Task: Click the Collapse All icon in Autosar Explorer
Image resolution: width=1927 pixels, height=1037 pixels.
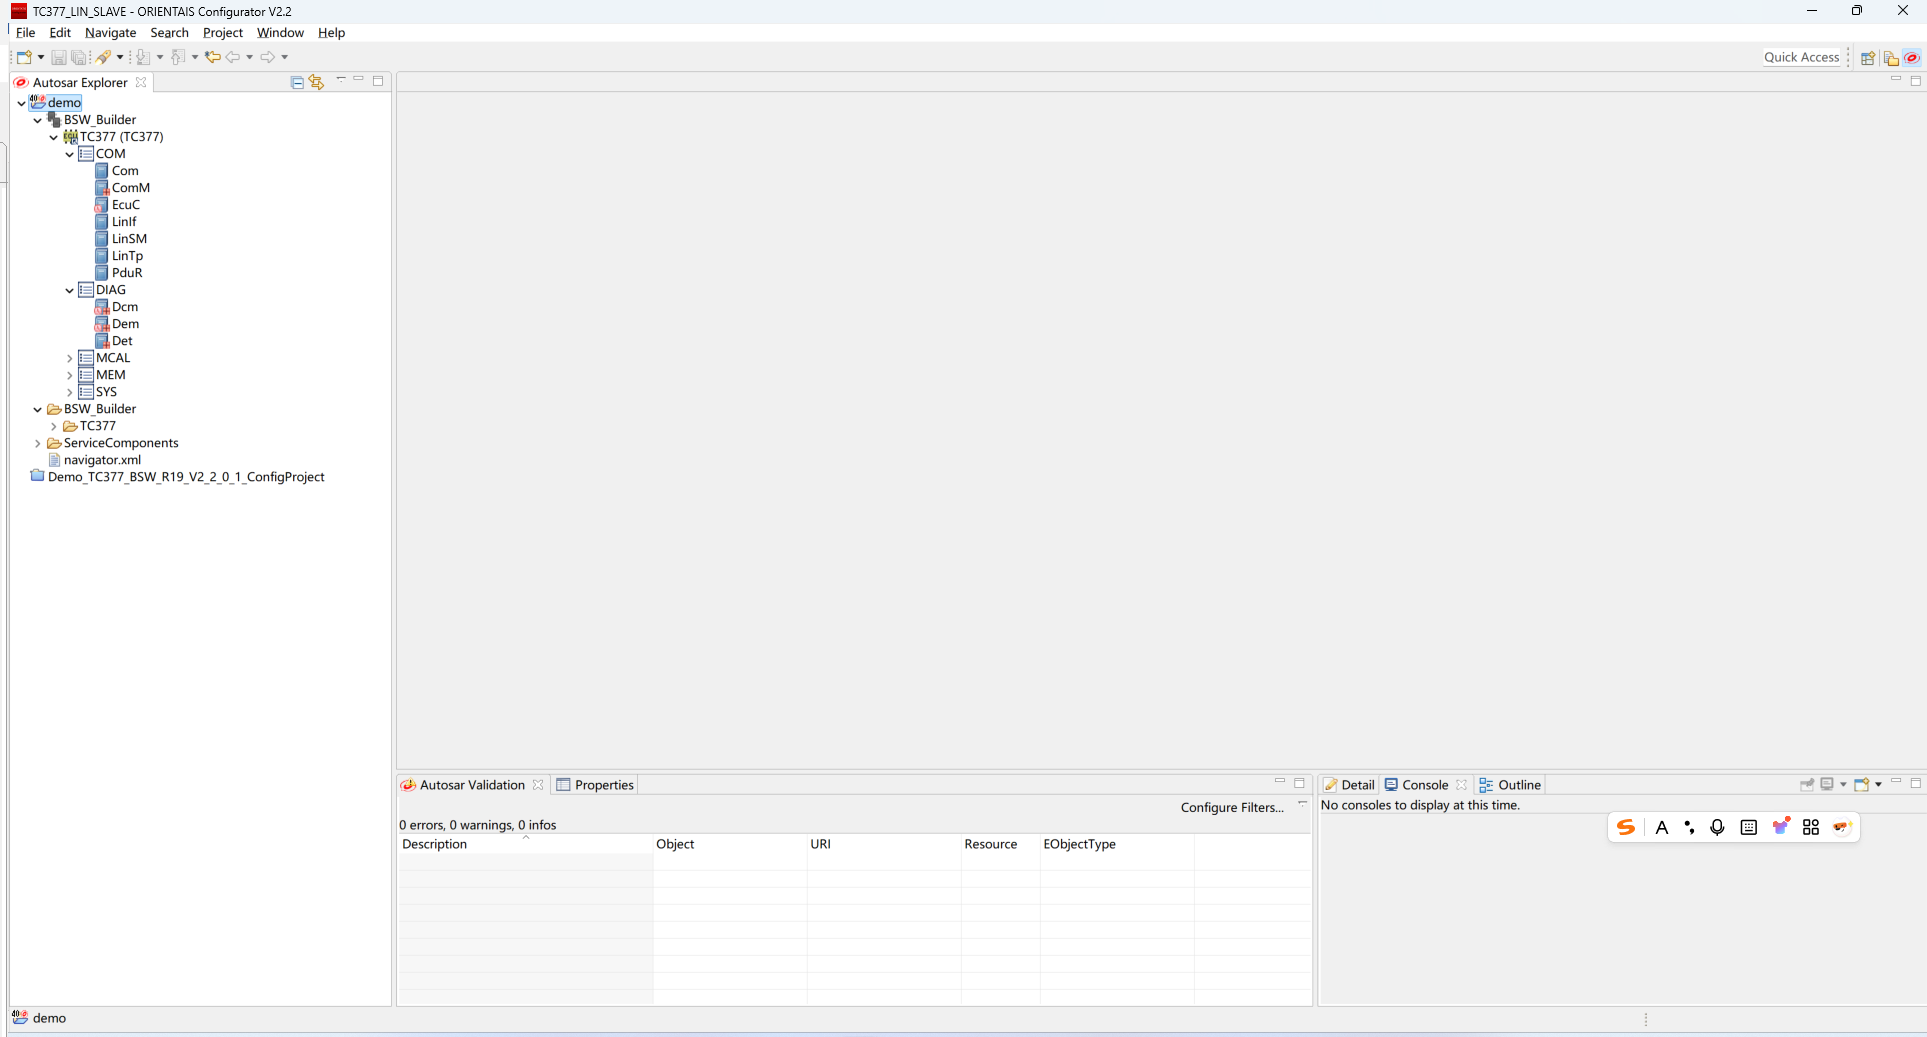Action: [297, 82]
